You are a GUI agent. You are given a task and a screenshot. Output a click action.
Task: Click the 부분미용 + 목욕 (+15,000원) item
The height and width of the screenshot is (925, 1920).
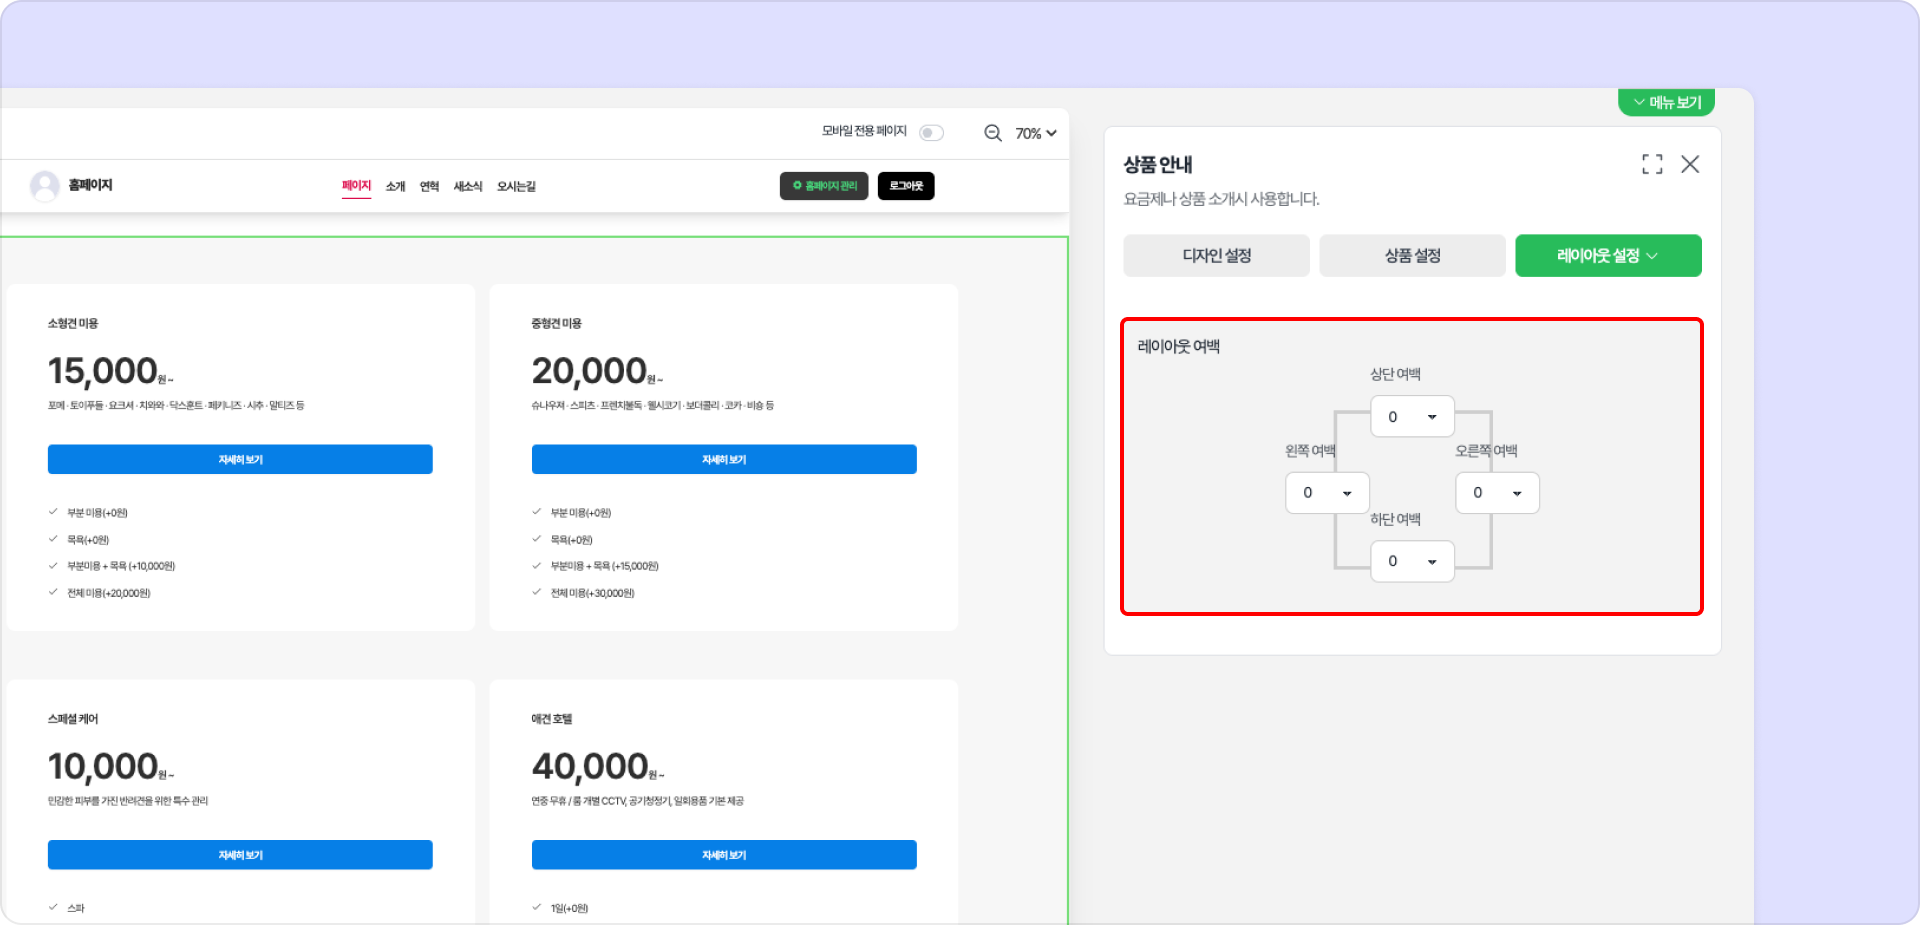[605, 566]
